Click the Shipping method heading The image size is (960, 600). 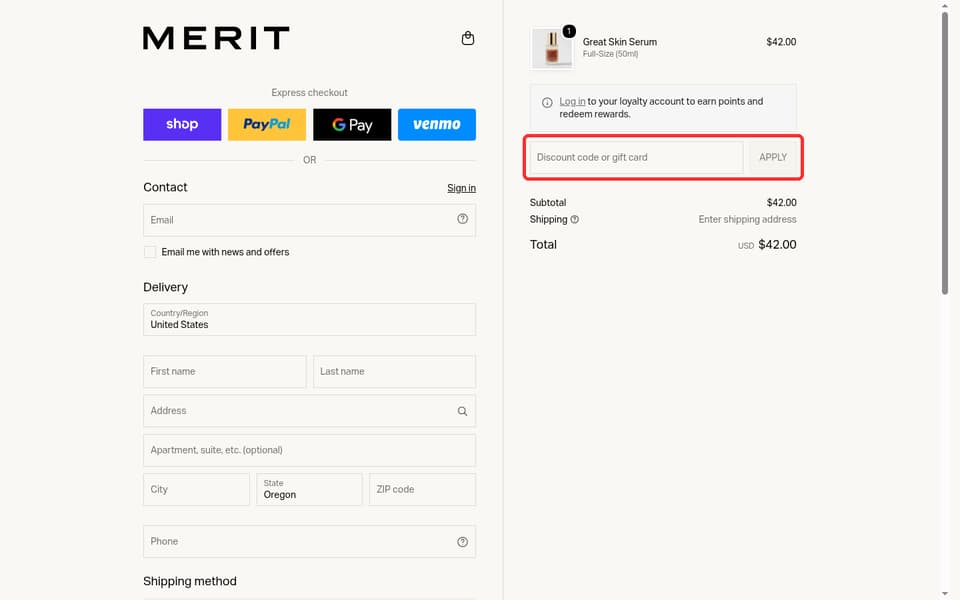pyautogui.click(x=190, y=581)
